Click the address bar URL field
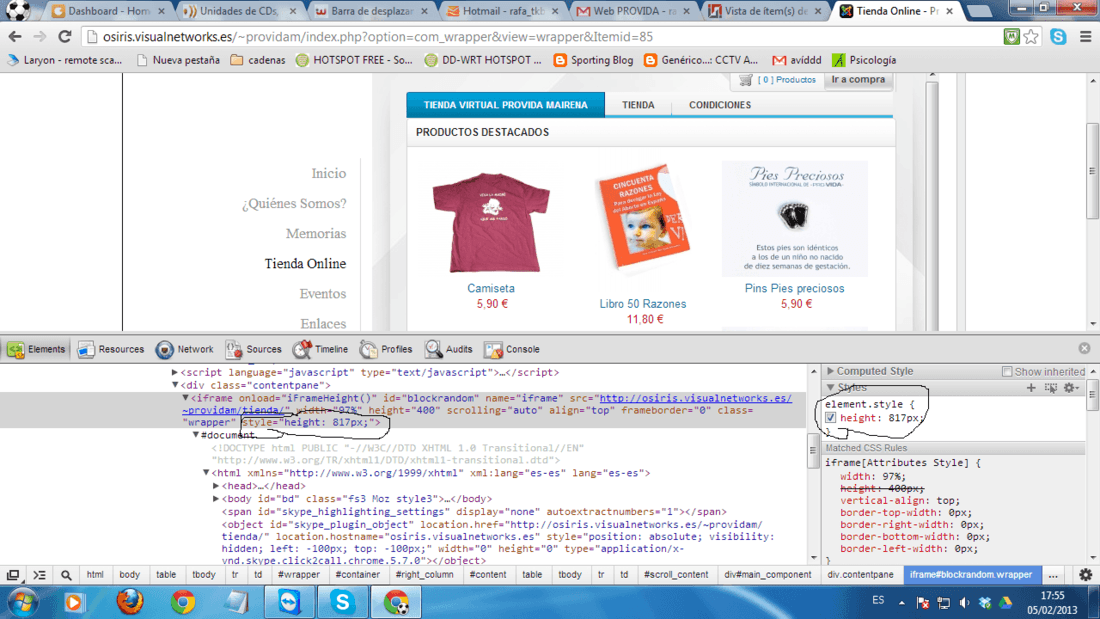Screen dimensions: 1100x619 click(x=540, y=36)
